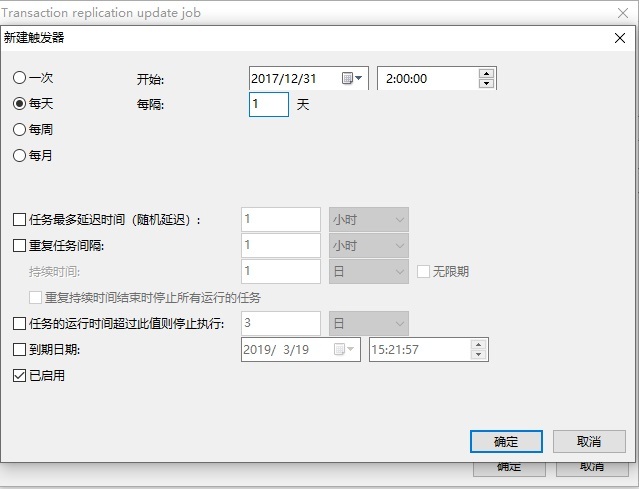Enable 任务的运行时间超过此值则停止执行 checkbox

19,324
